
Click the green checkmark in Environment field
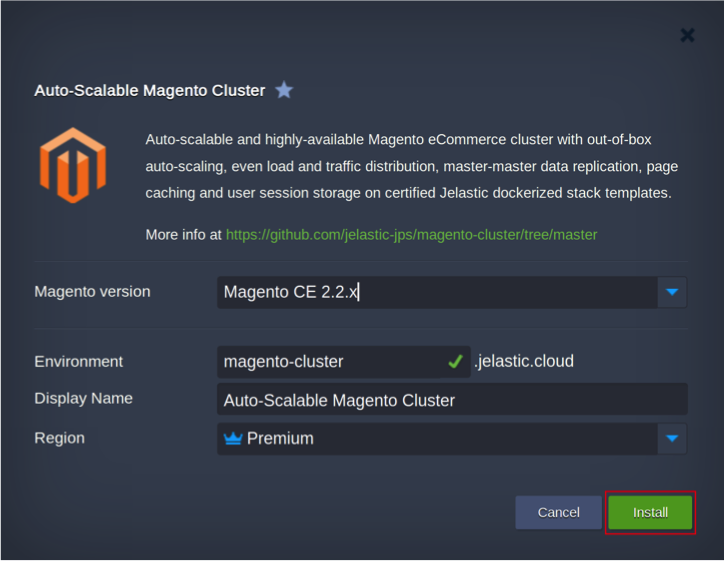455,362
